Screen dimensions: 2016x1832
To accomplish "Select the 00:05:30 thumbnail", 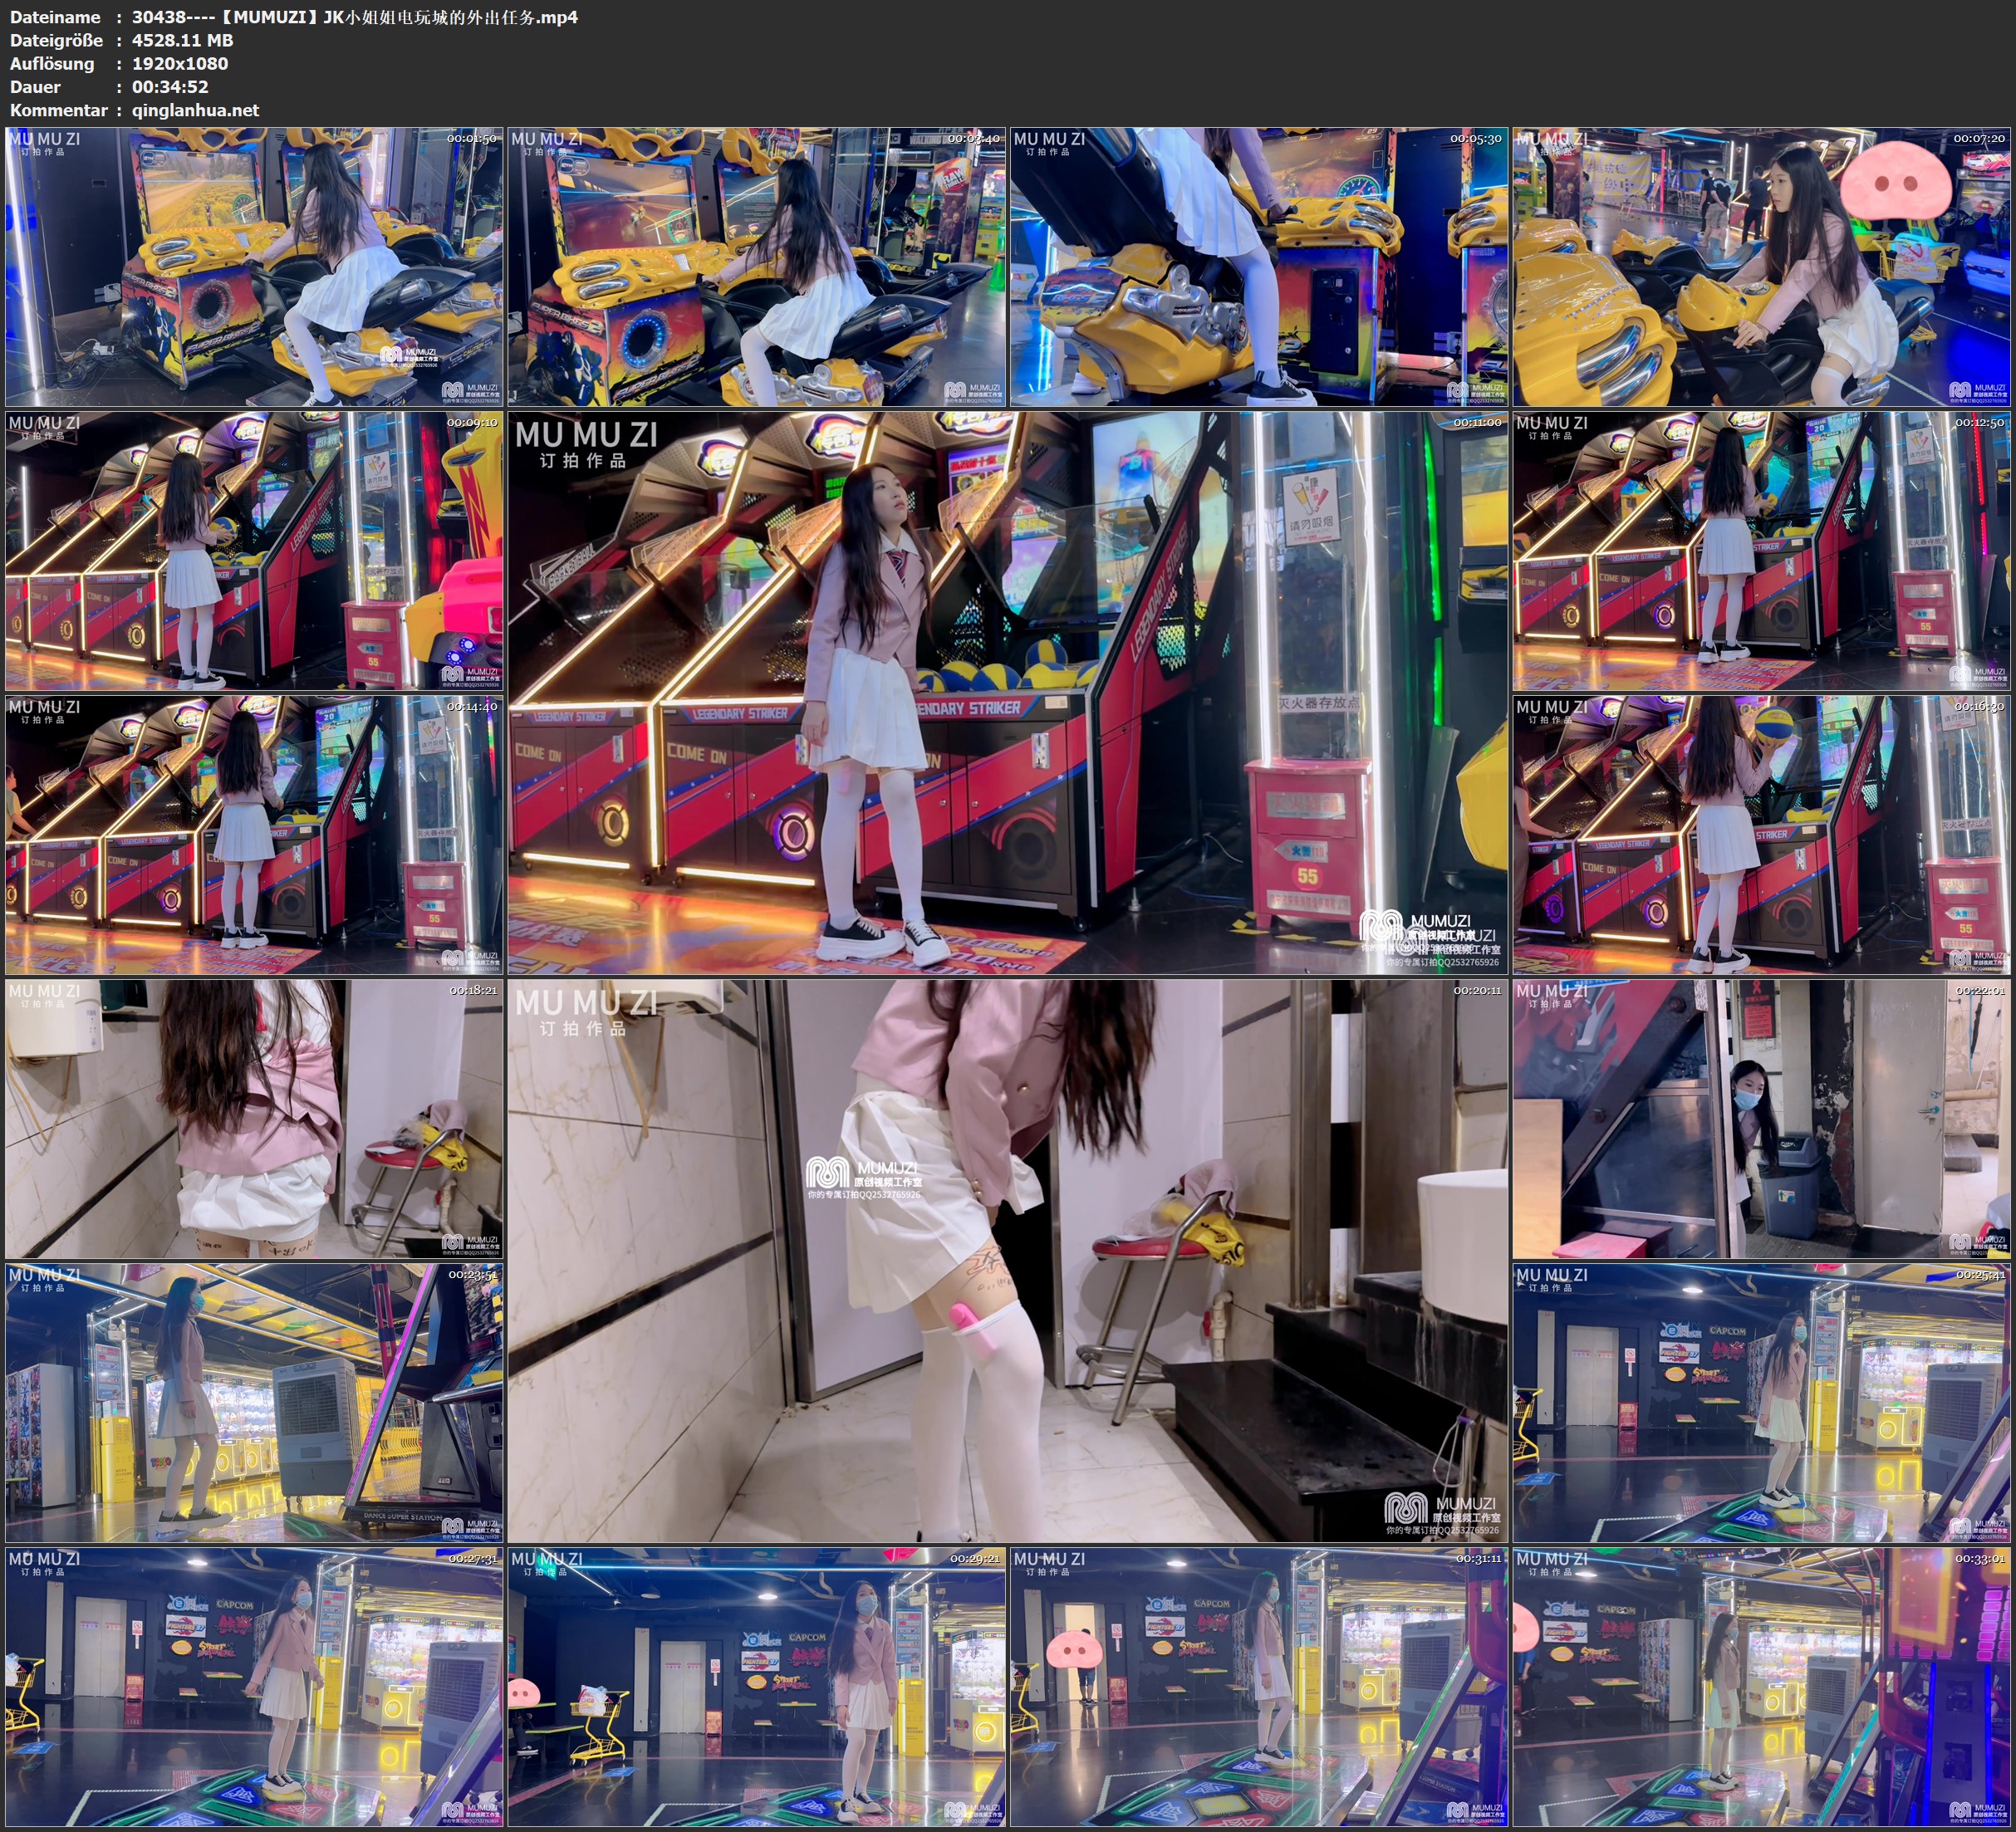I will (1259, 266).
